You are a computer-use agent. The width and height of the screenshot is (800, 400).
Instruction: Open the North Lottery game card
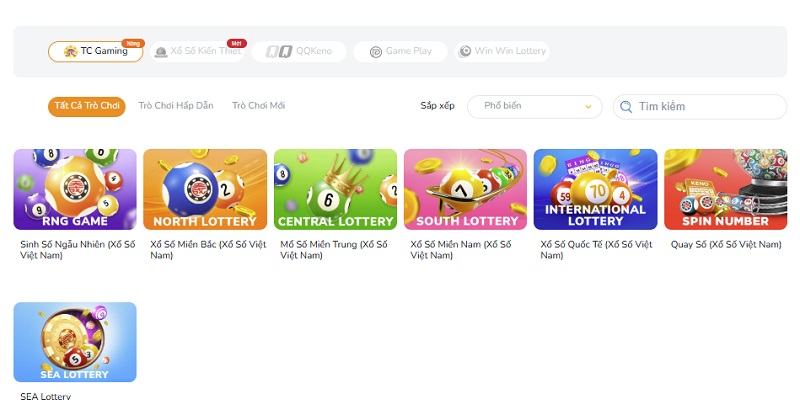tap(205, 189)
